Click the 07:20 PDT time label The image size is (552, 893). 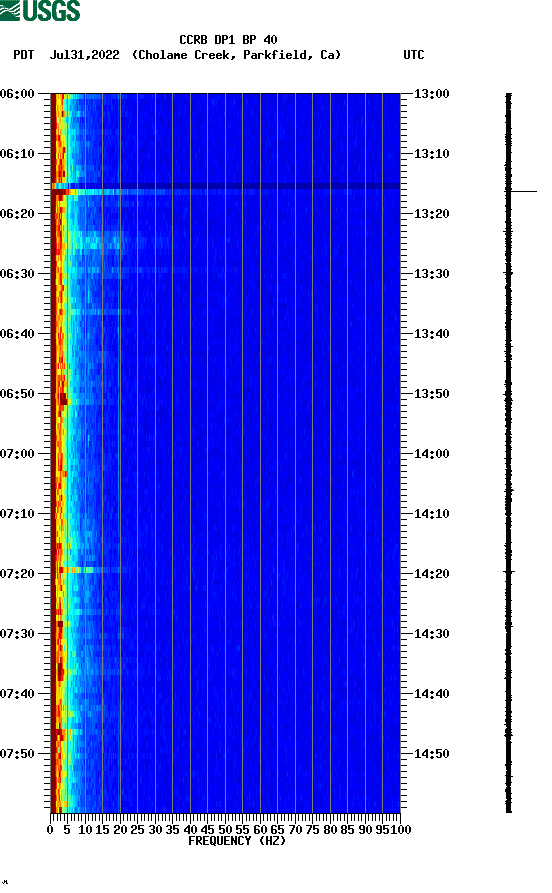tap(18, 574)
